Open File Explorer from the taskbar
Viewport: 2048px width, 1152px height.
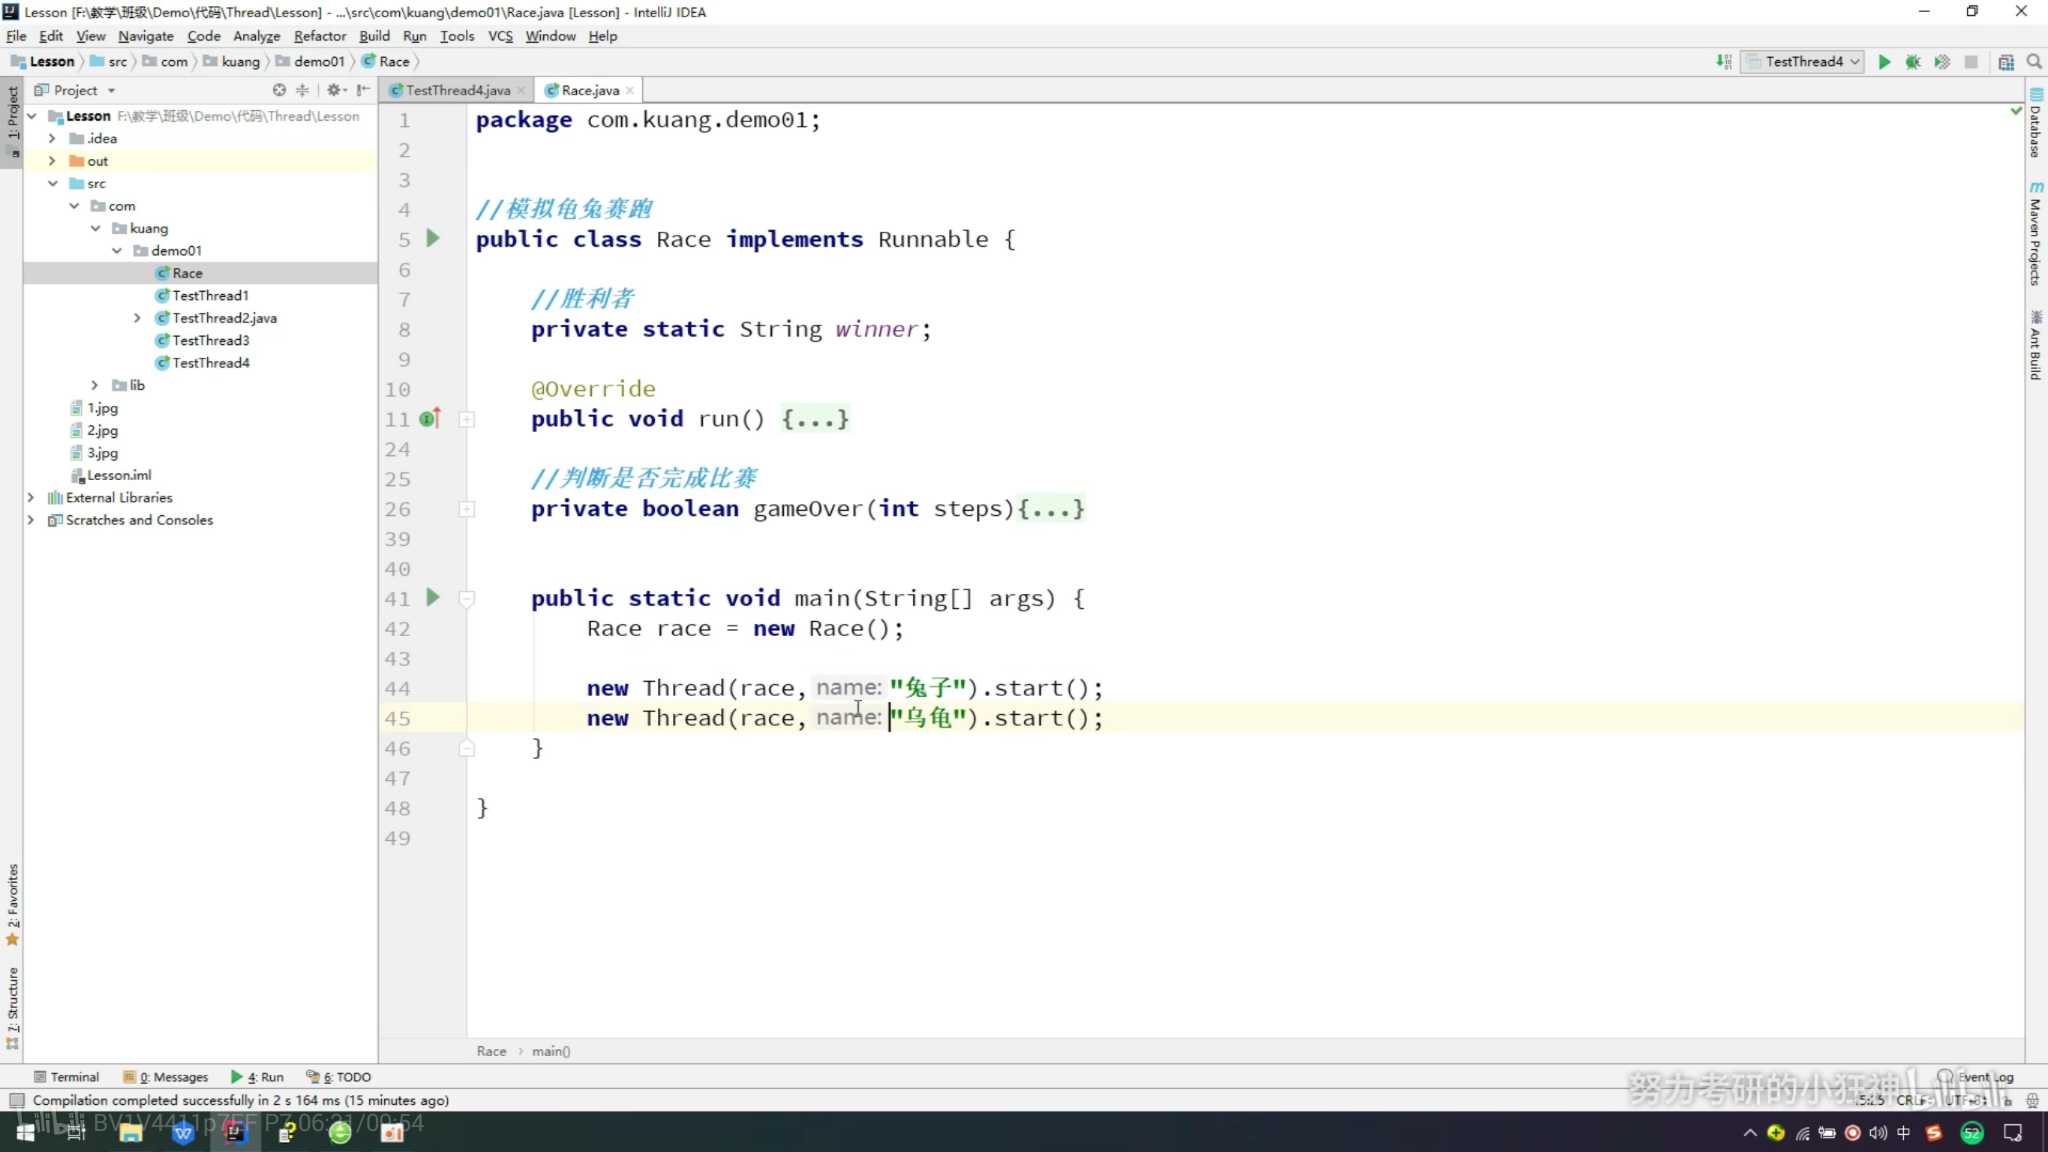[131, 1132]
